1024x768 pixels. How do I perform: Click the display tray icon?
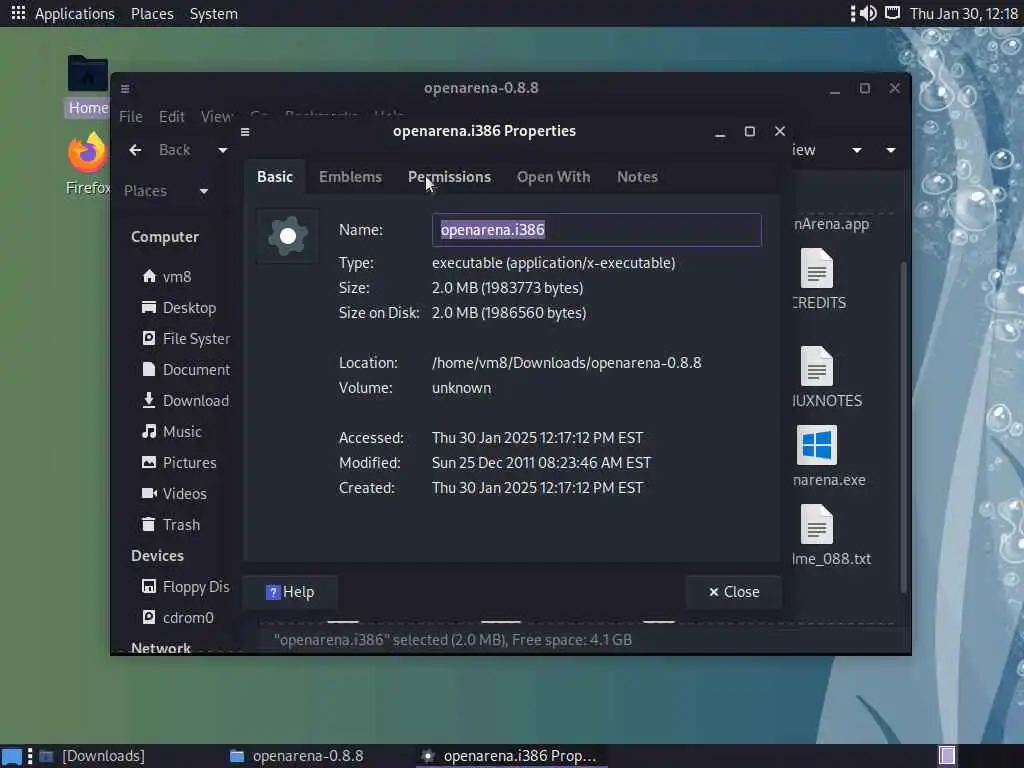pyautogui.click(x=892, y=13)
